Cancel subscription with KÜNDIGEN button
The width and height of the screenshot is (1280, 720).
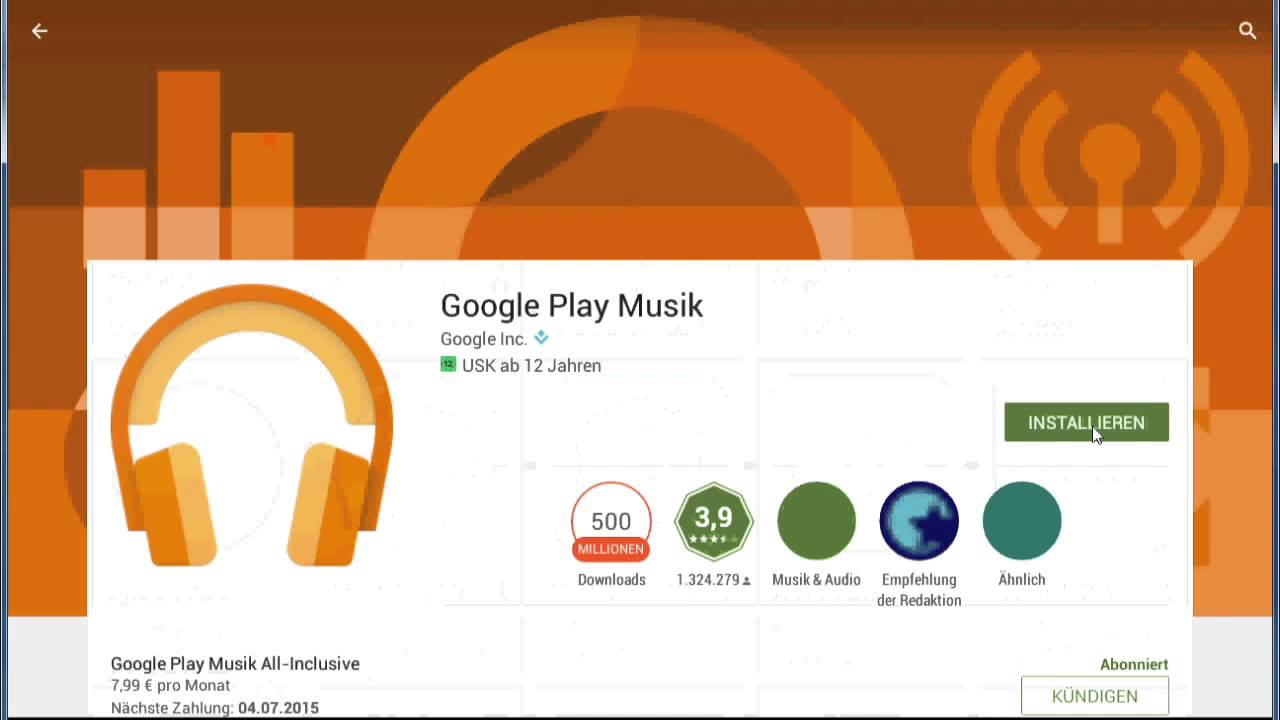pos(1094,696)
